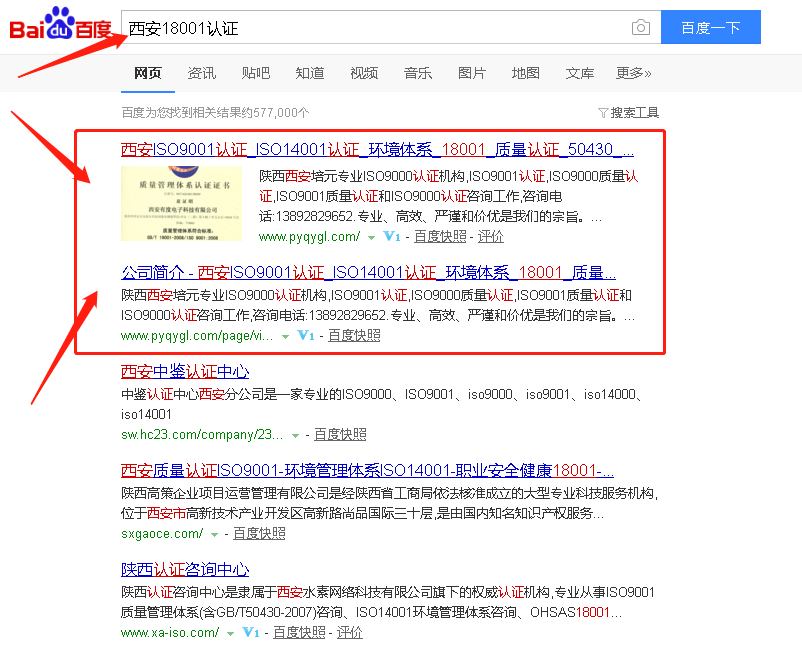The image size is (802, 648).
Task: Switch to the 图片 tab
Action: click(472, 73)
